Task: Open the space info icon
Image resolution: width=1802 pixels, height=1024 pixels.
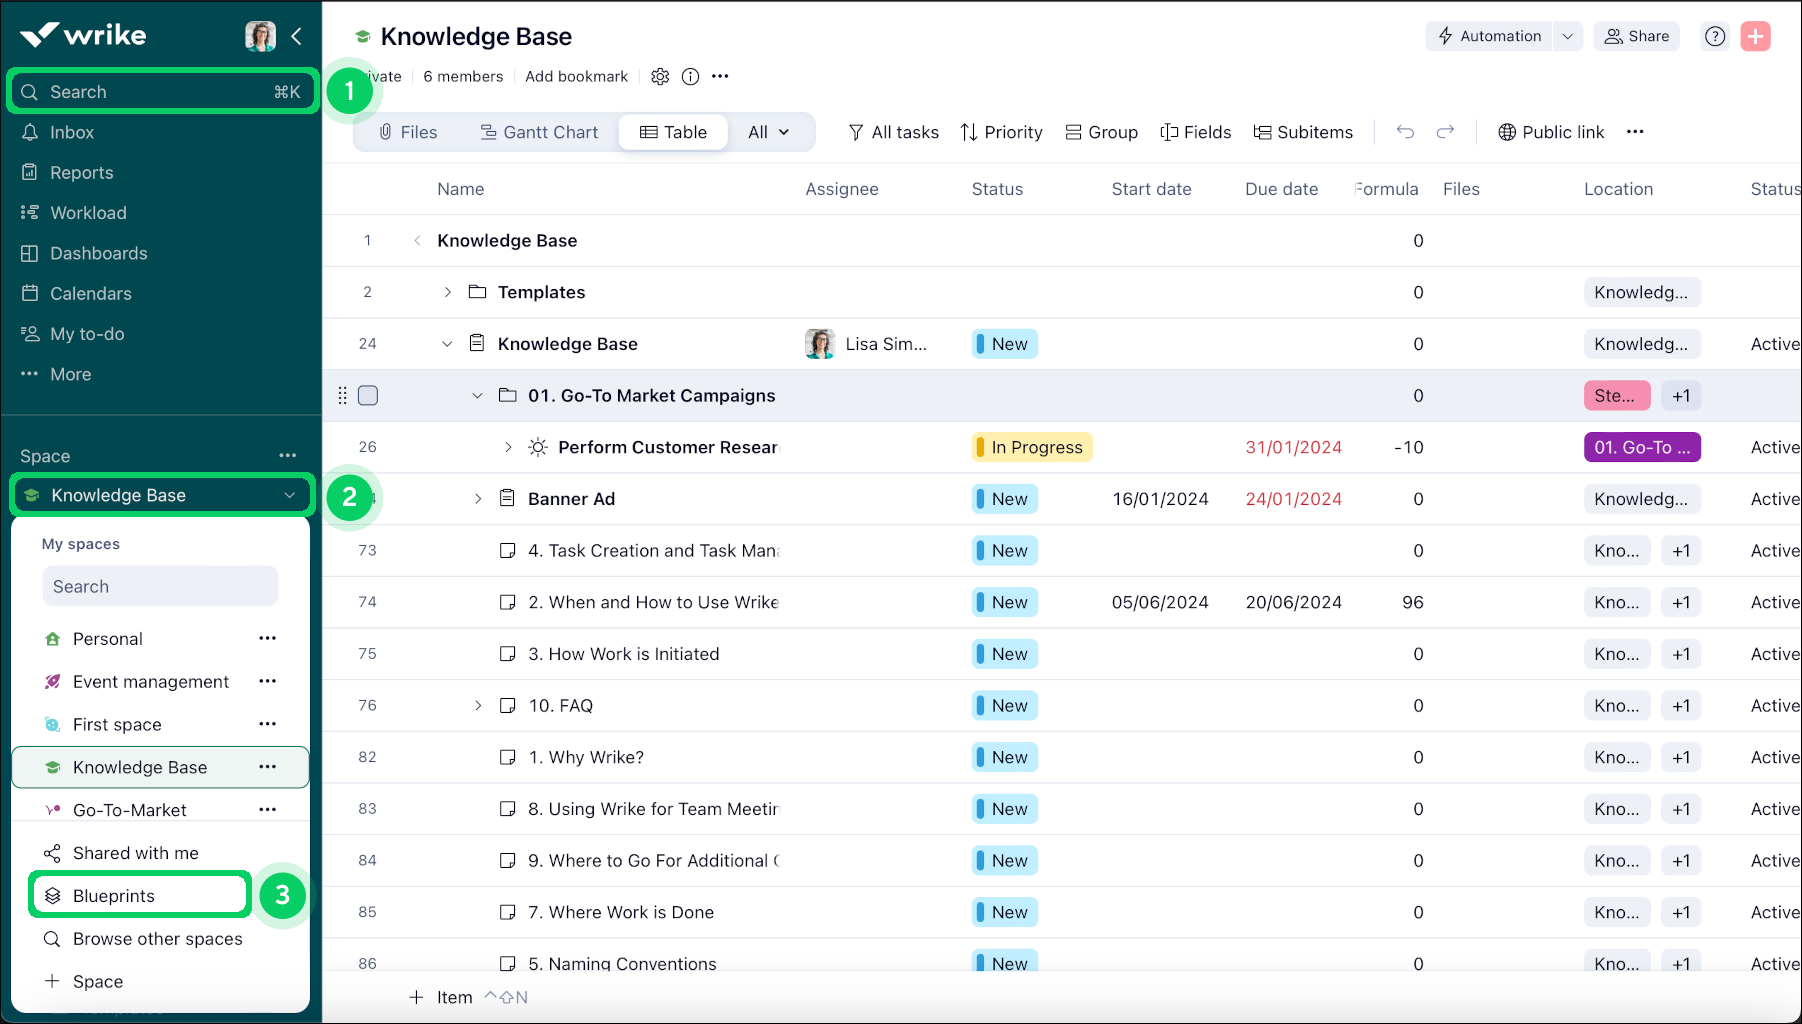Action: click(x=690, y=77)
